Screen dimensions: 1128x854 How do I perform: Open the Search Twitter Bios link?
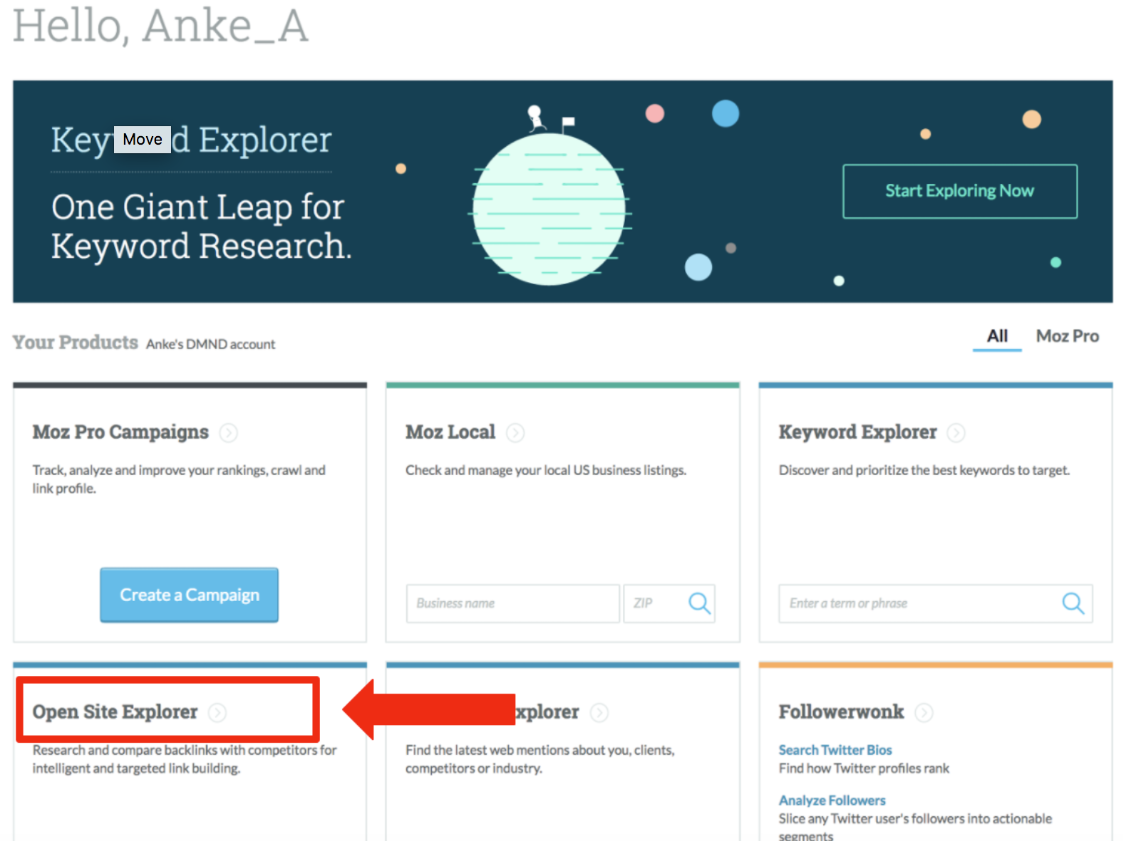click(835, 750)
